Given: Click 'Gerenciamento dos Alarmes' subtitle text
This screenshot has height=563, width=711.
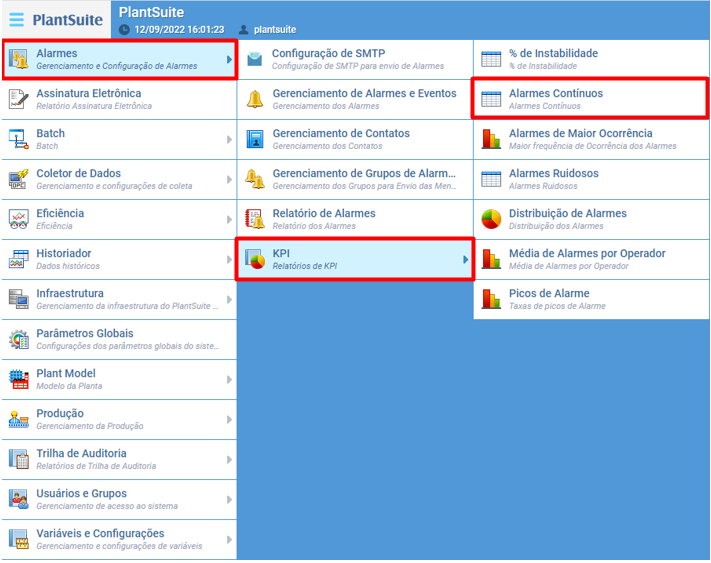Looking at the screenshot, I should [326, 106].
